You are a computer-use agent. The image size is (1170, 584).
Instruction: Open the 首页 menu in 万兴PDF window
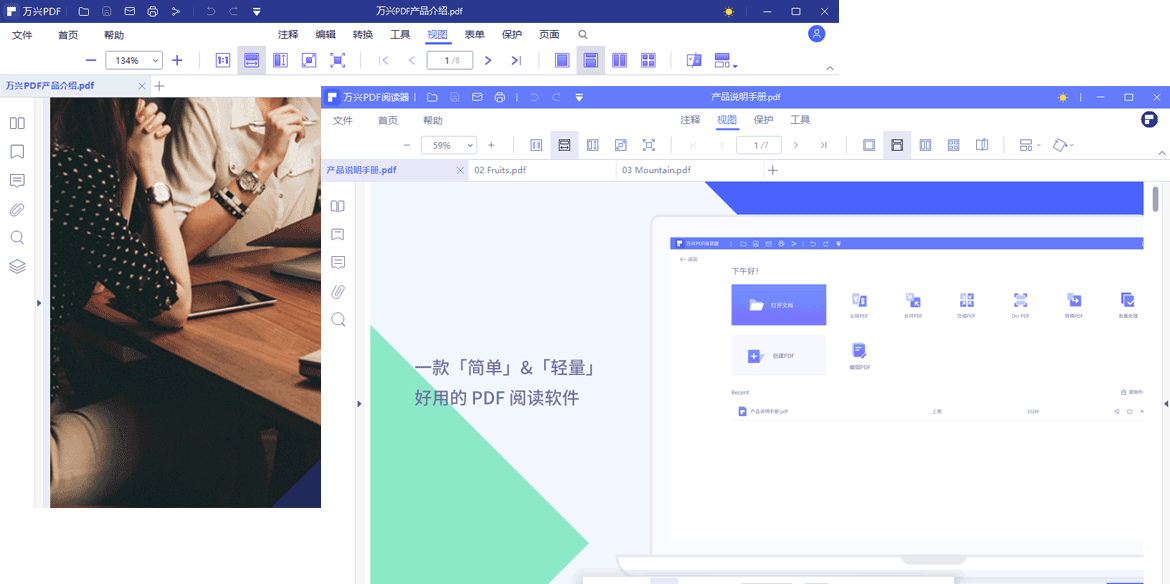point(68,35)
